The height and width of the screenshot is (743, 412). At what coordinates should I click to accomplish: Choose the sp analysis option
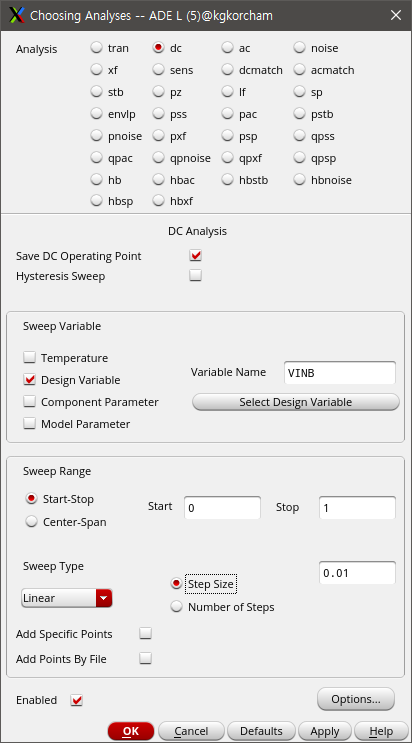tap(300, 91)
